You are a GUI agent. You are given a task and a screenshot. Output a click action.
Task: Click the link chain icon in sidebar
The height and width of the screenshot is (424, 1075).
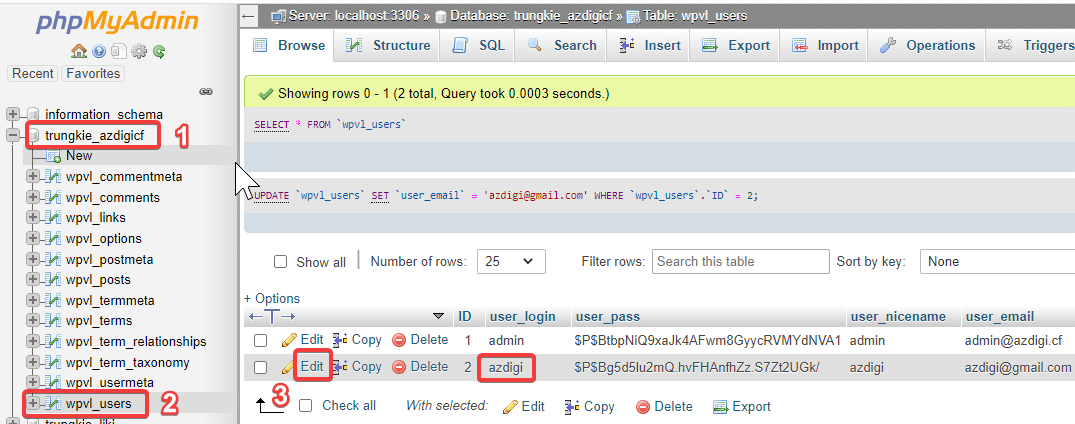(206, 91)
